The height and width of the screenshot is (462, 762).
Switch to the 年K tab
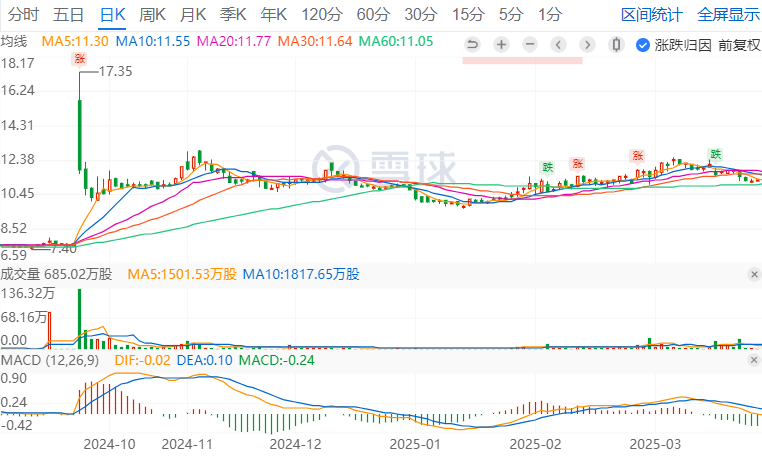[274, 15]
